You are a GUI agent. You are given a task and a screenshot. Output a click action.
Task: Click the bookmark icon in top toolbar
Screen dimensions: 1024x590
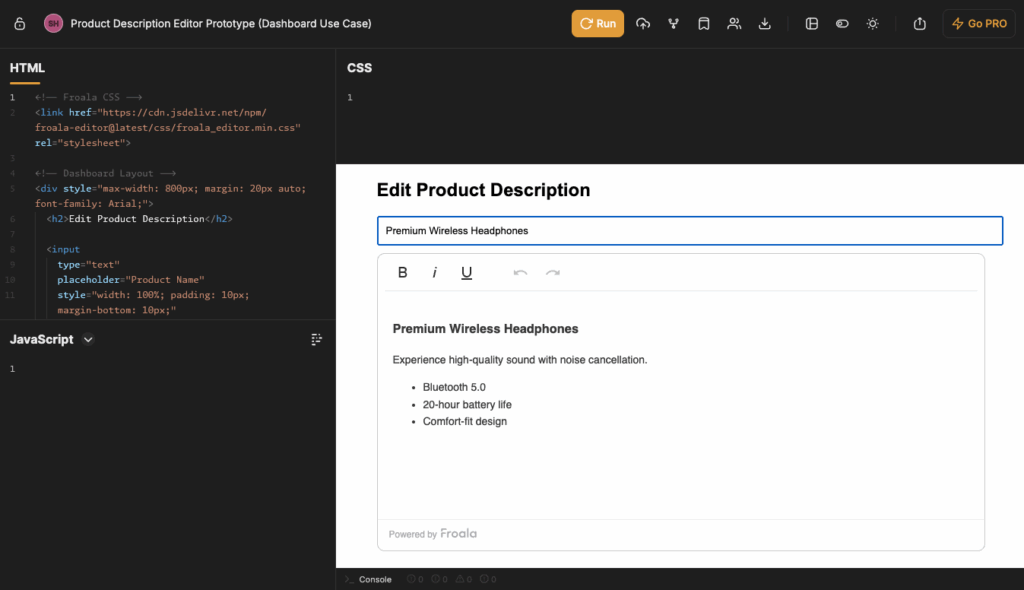click(x=703, y=24)
